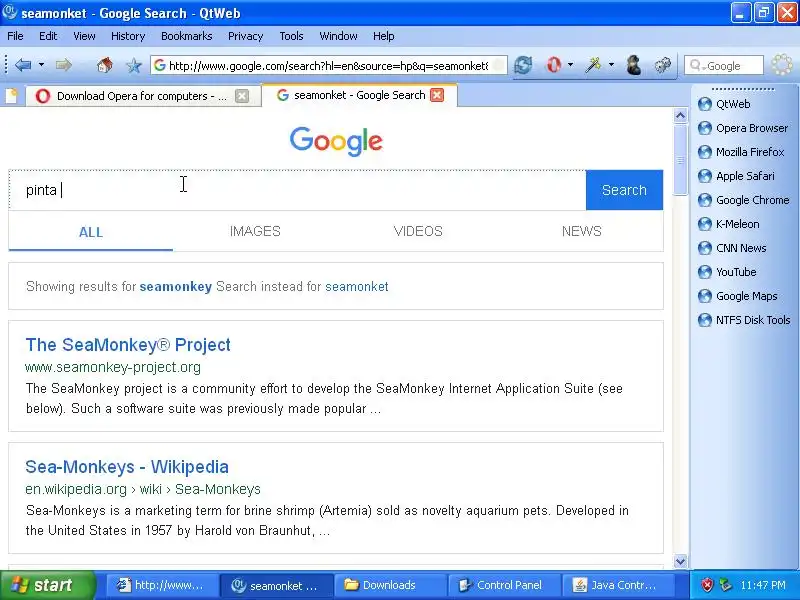Open Google Chrome sidebar bookmark
The height and width of the screenshot is (600, 800).
tap(743, 200)
